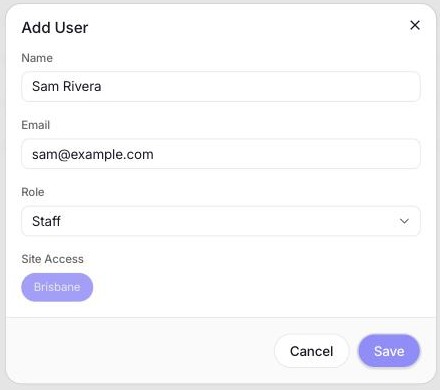Image resolution: width=440 pixels, height=390 pixels.
Task: Click the Save button
Action: (389, 351)
